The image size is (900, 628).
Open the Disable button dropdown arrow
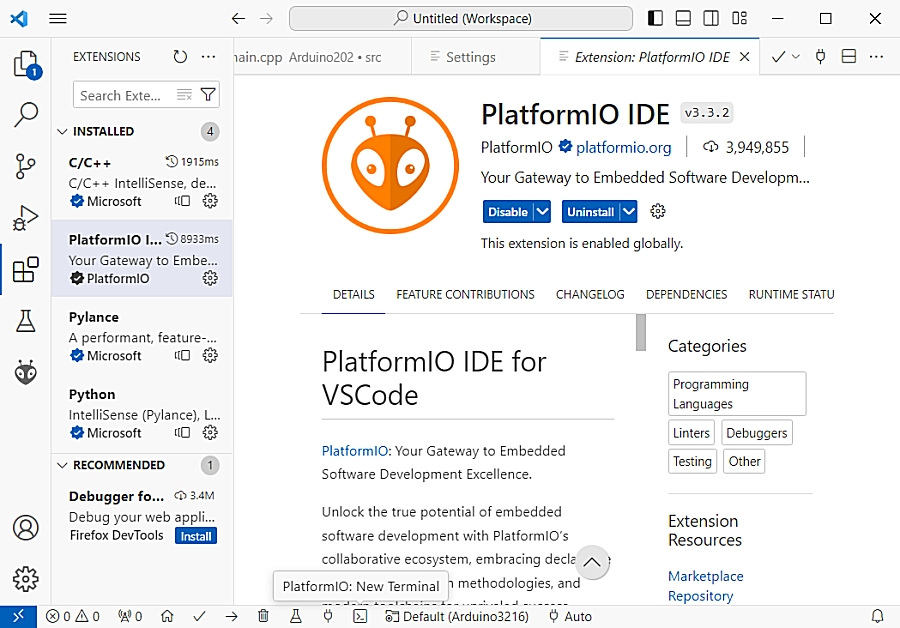click(542, 211)
